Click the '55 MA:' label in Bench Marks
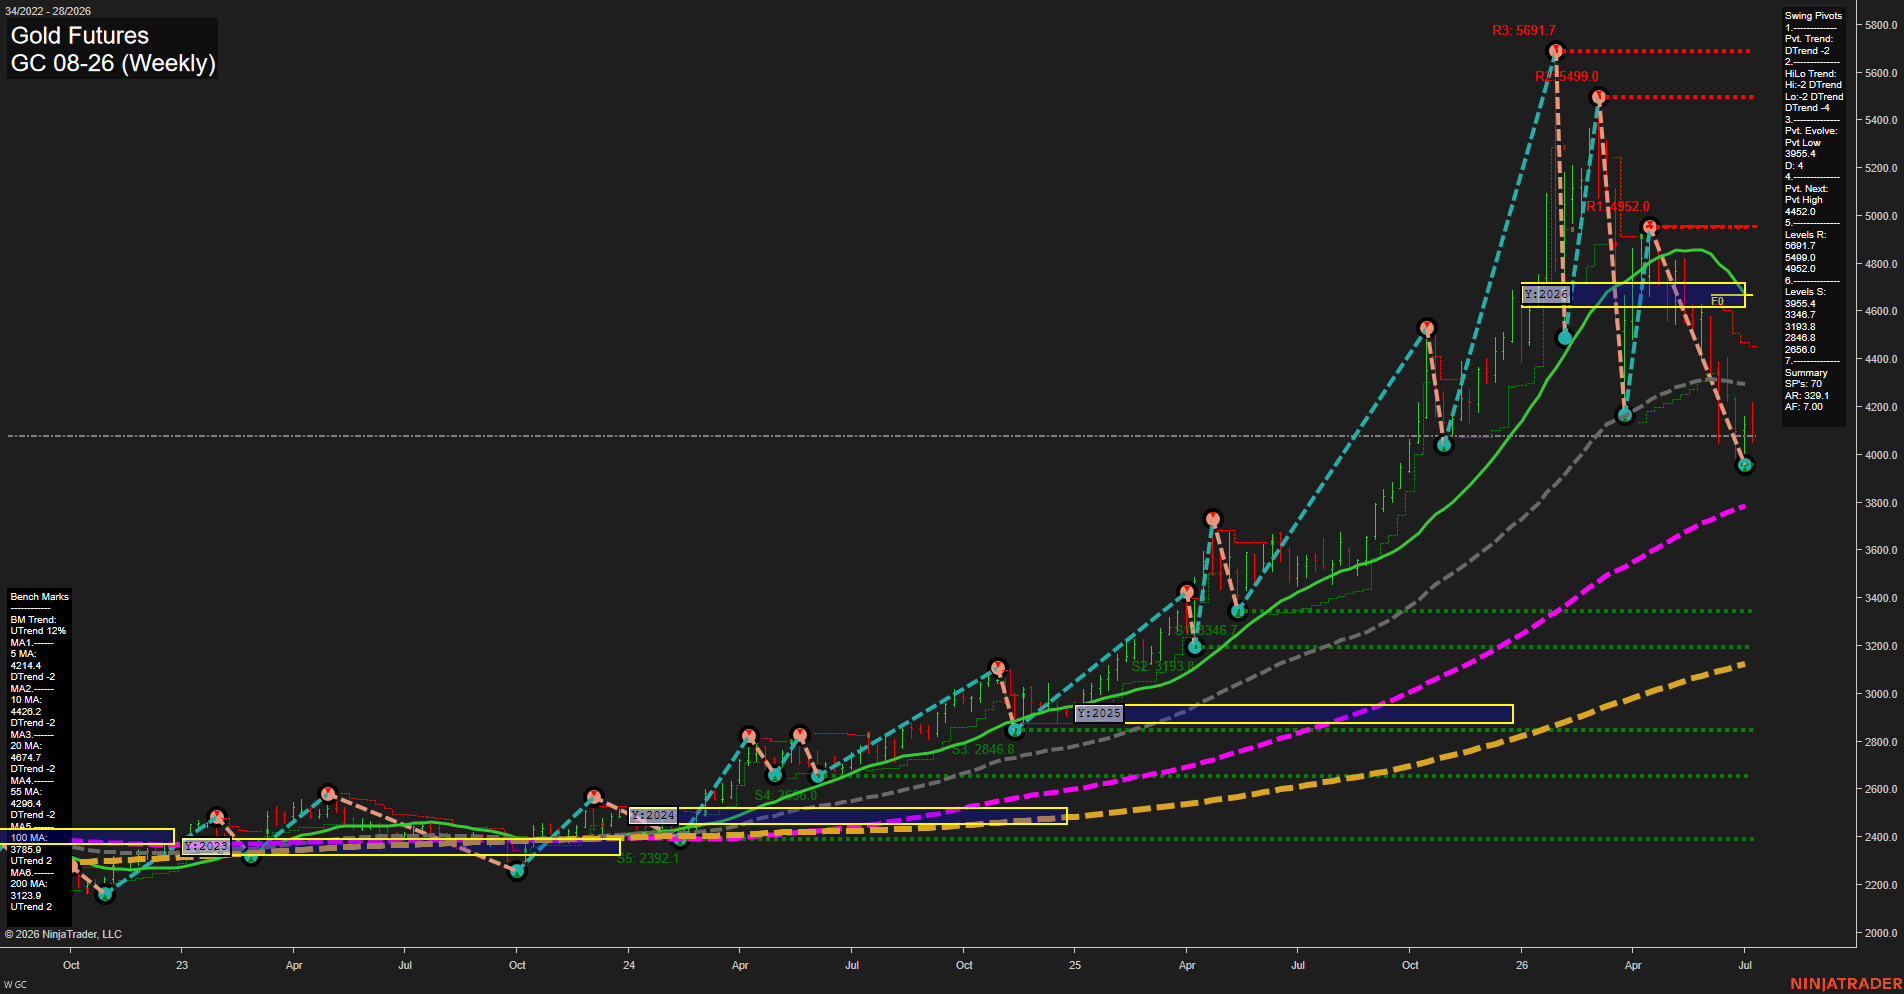The image size is (1904, 994). click(x=26, y=792)
